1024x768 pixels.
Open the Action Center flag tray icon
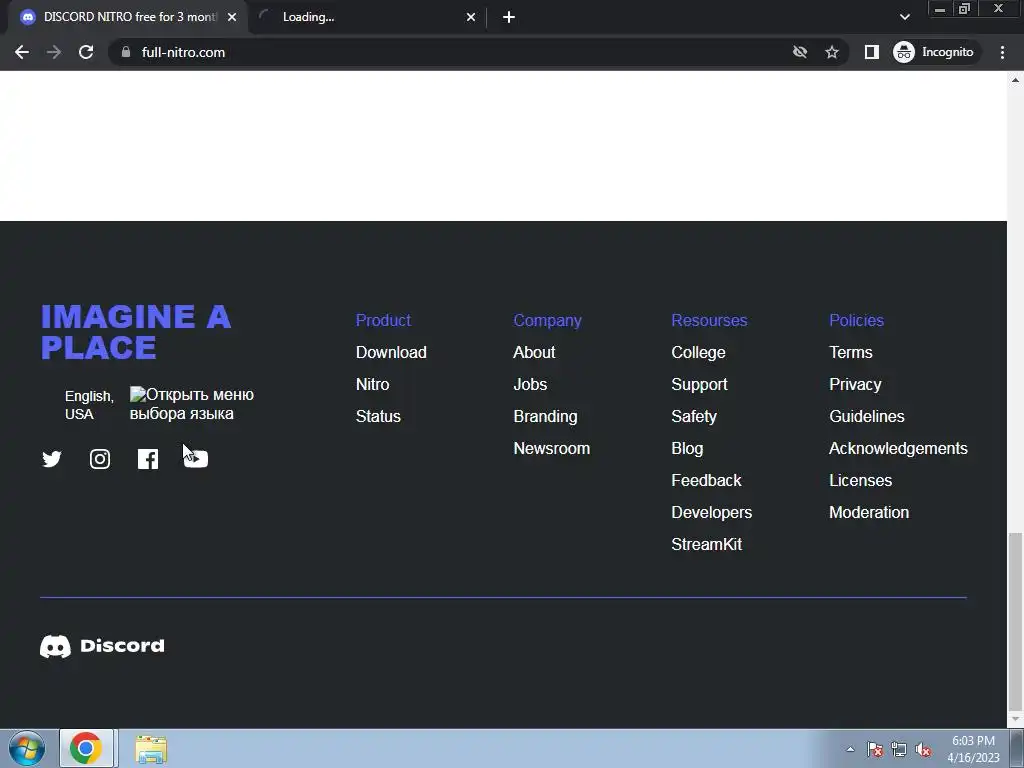[x=874, y=750]
